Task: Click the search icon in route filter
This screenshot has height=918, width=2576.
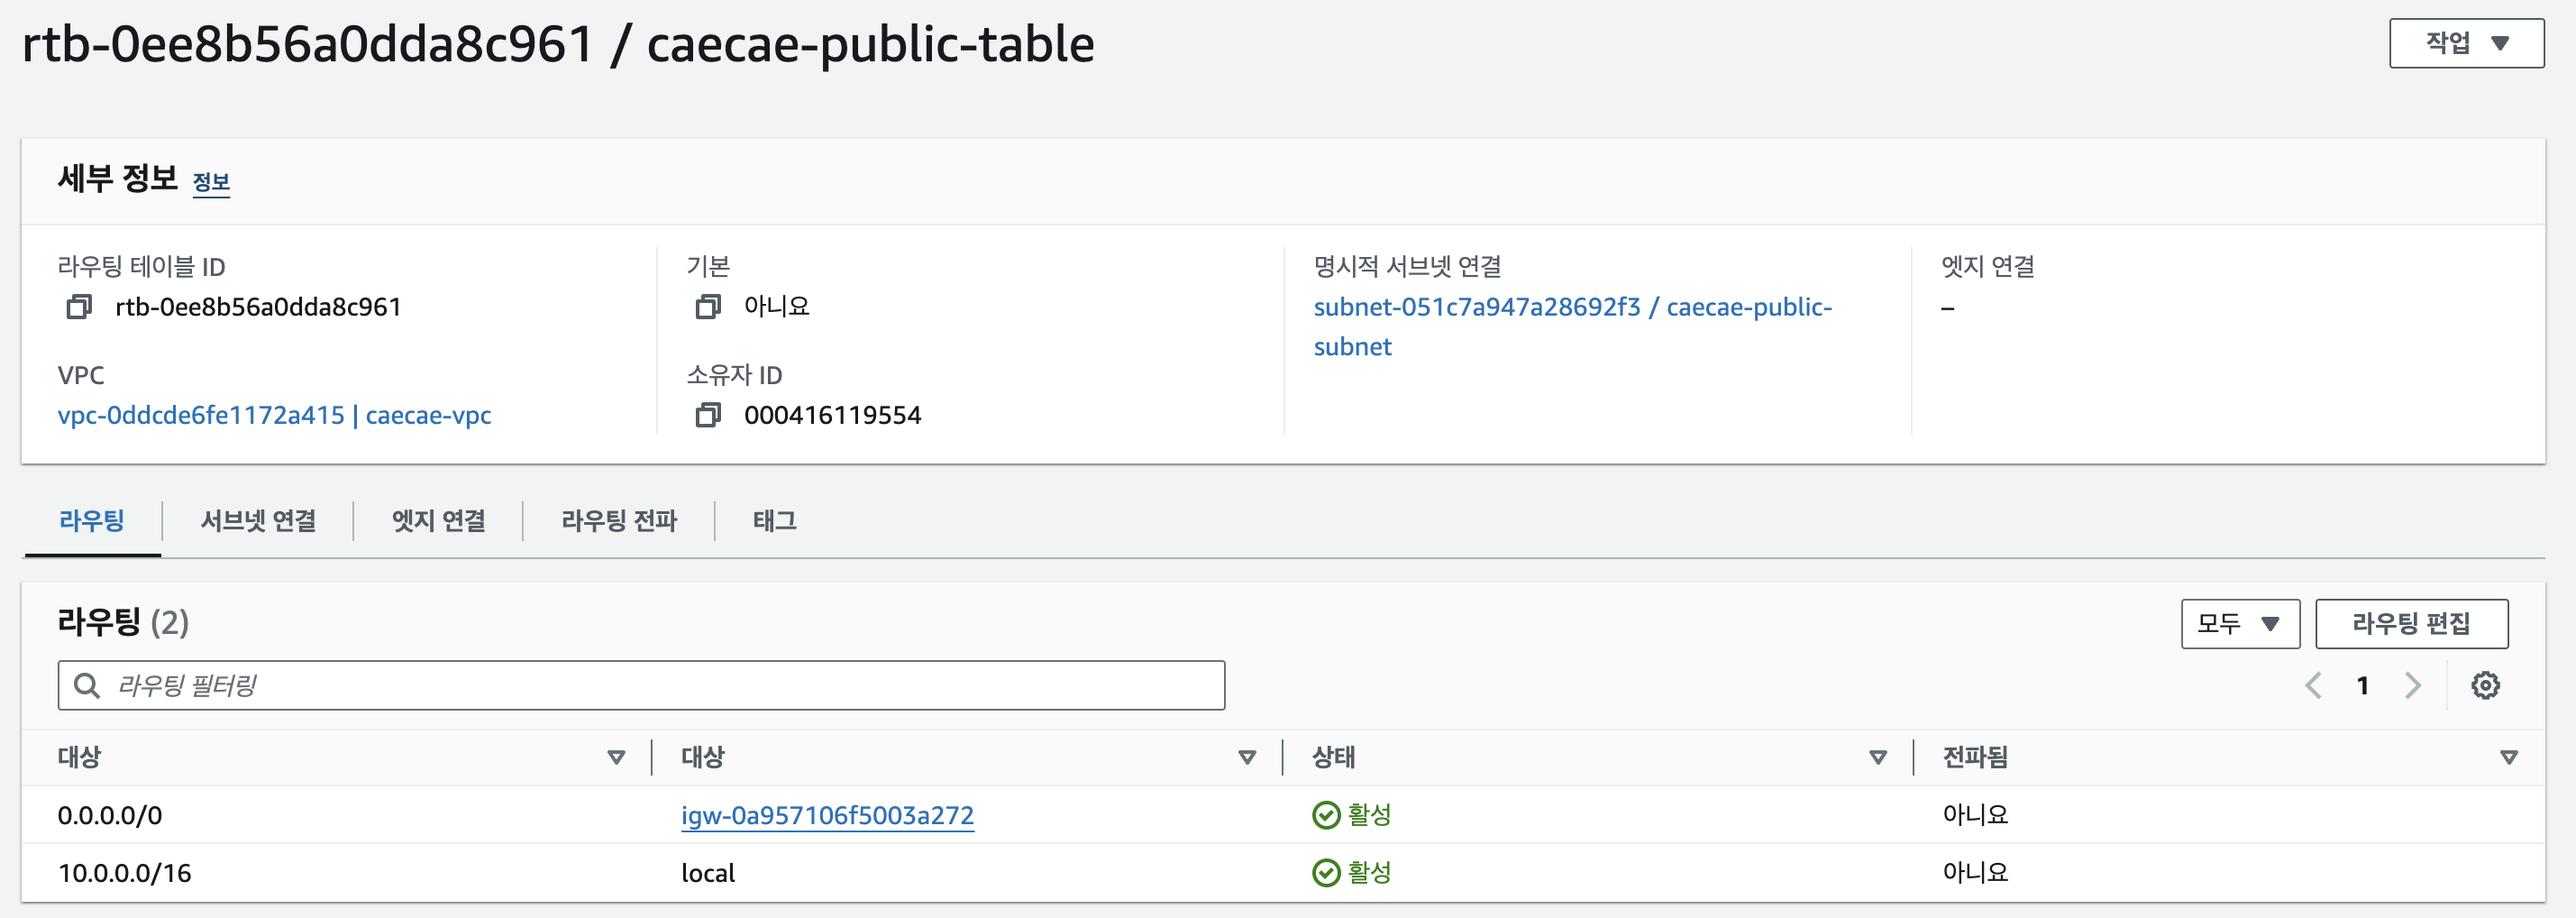Action: 87,686
